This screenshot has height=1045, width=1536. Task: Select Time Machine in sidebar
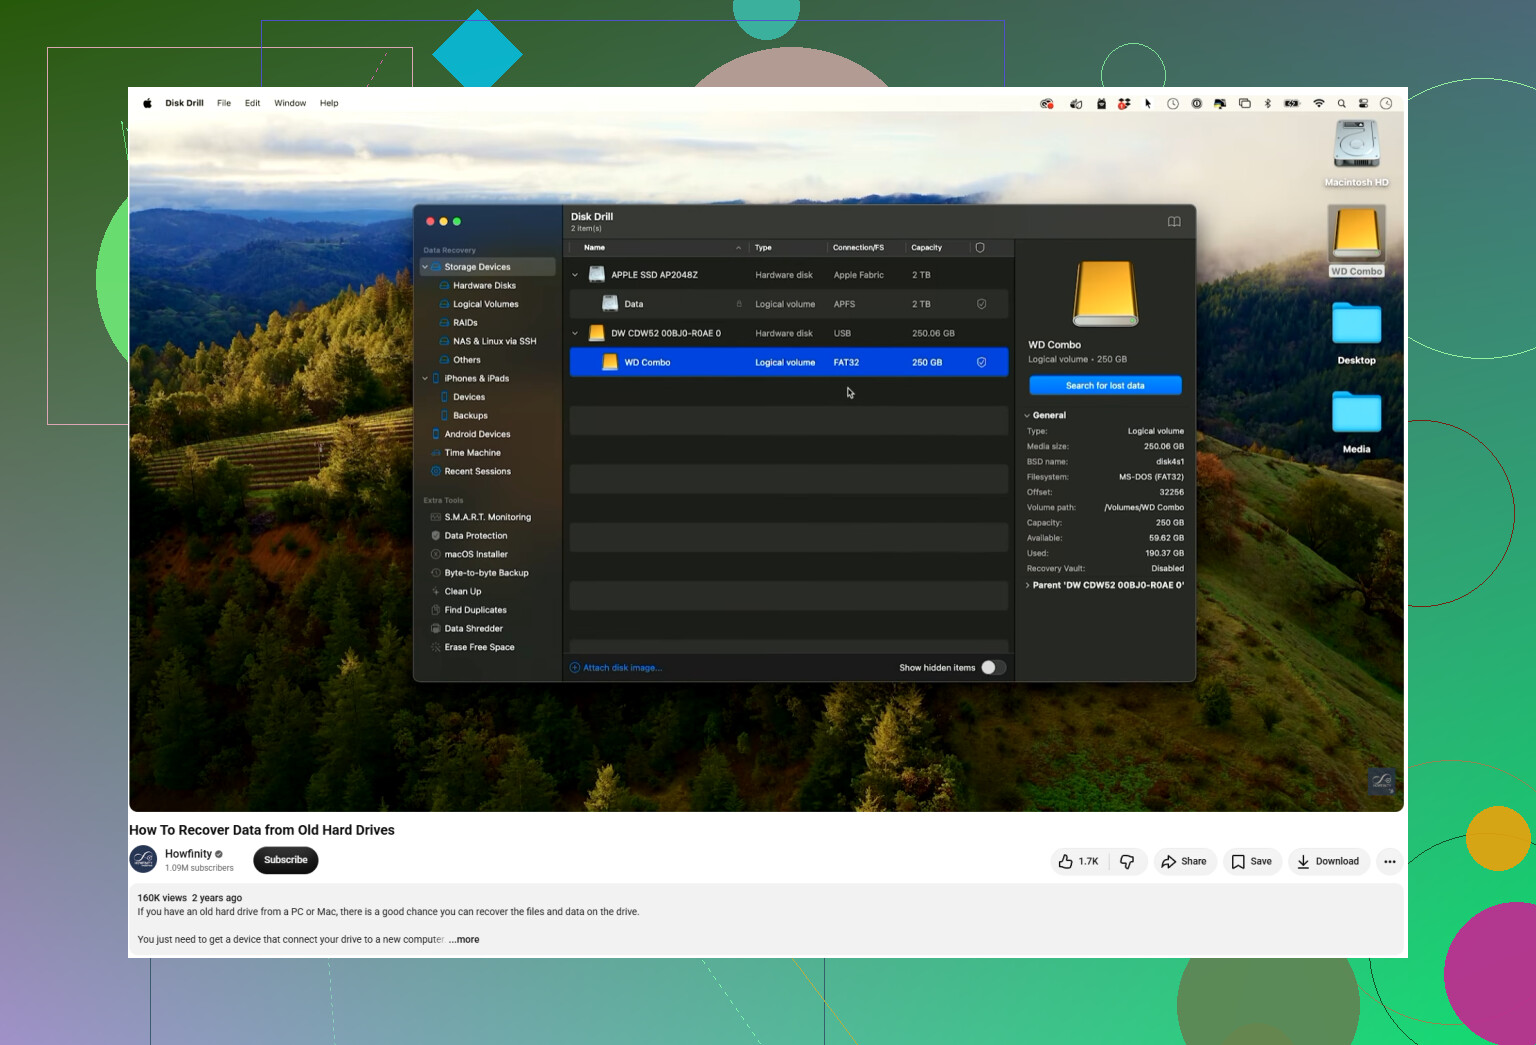coord(472,453)
